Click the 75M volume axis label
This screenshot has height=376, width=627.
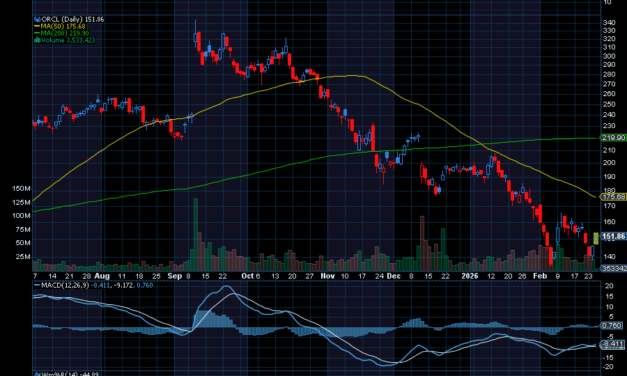coord(23,230)
